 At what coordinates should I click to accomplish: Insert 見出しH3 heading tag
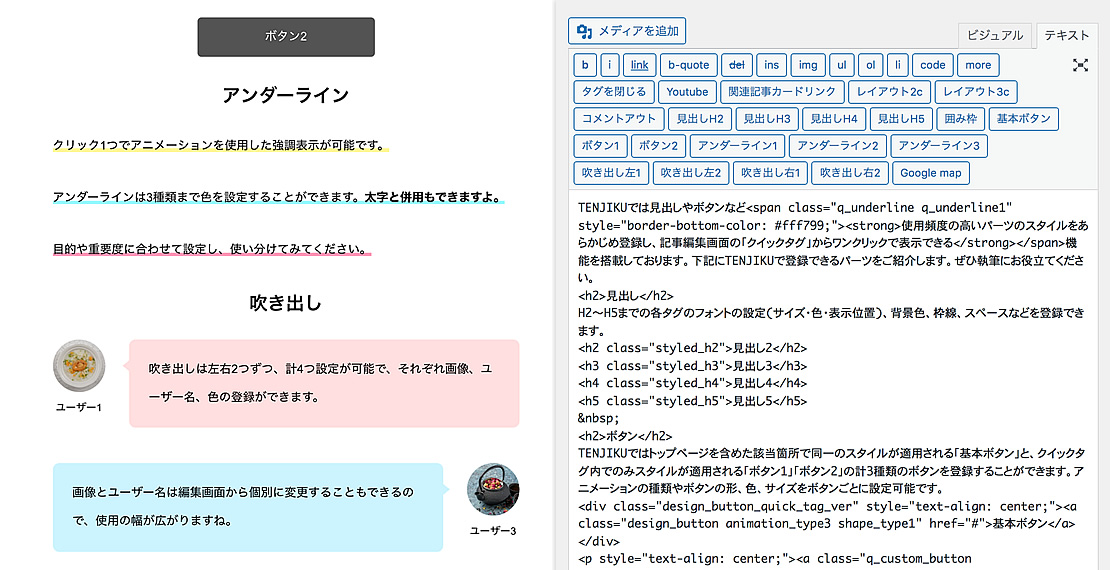coord(767,119)
